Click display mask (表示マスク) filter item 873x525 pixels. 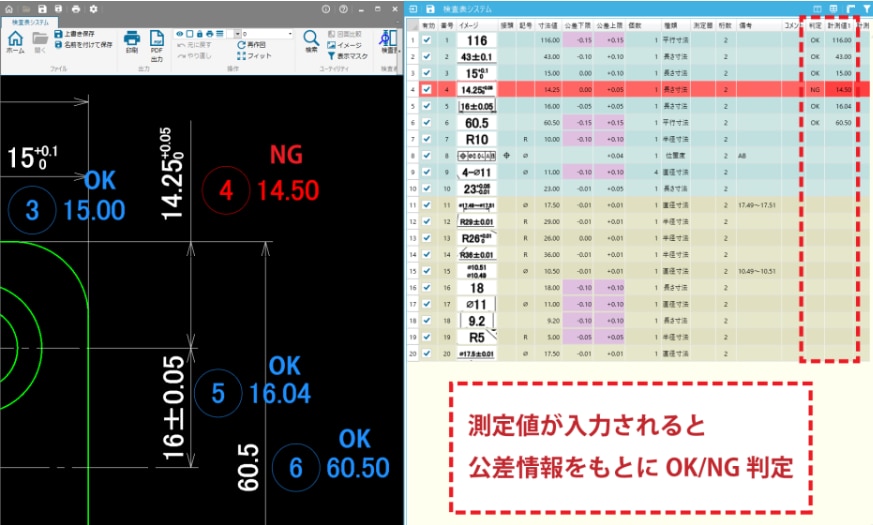pos(347,56)
